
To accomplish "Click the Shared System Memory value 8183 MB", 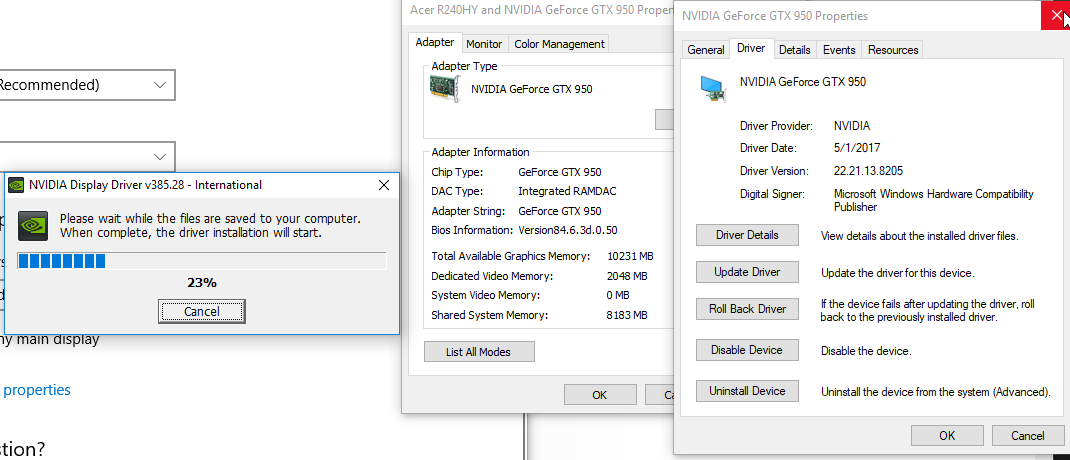I will pos(627,315).
